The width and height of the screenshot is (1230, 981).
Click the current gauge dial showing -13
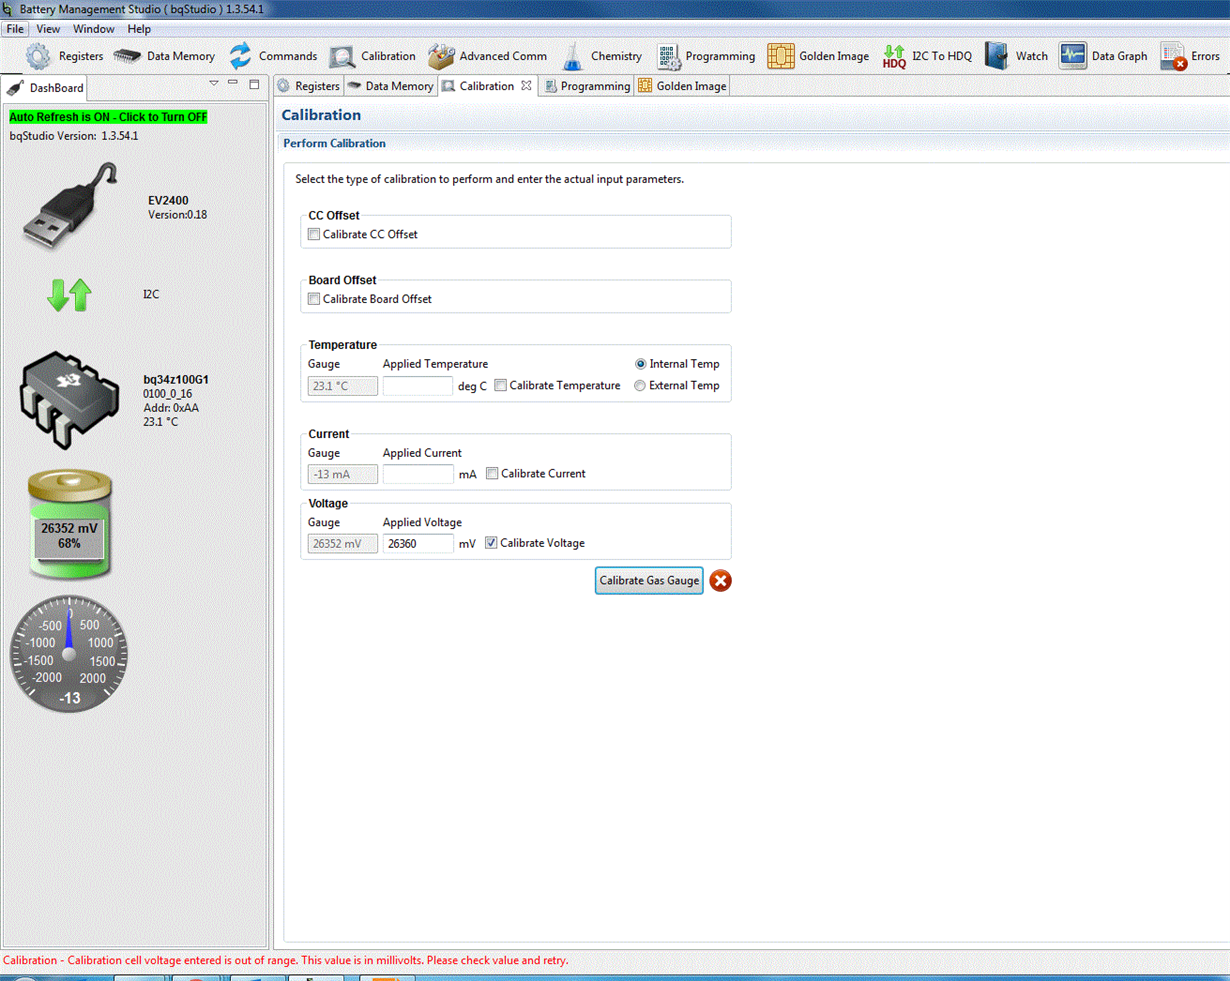click(x=69, y=654)
